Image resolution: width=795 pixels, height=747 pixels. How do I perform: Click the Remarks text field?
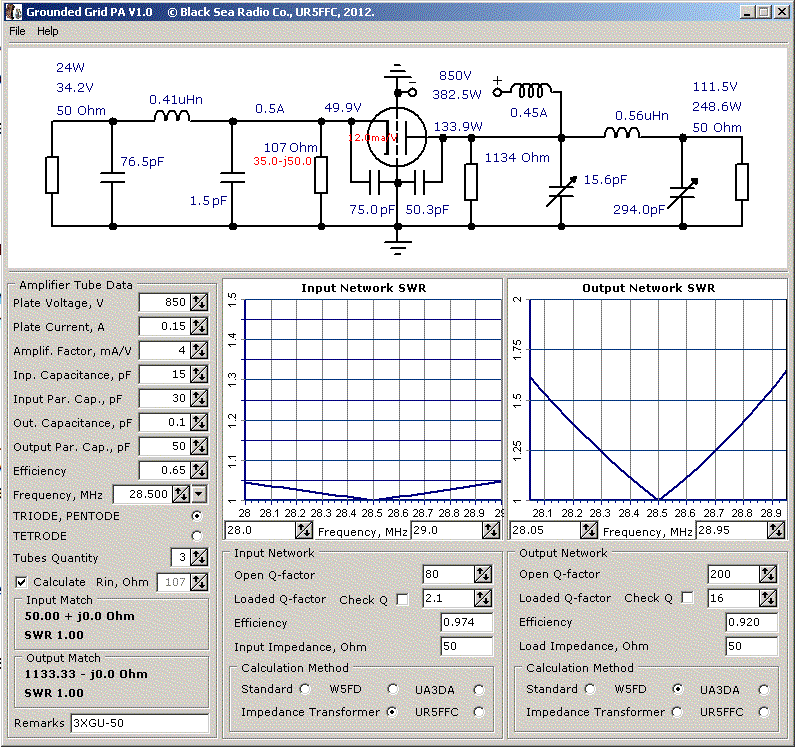(140, 723)
